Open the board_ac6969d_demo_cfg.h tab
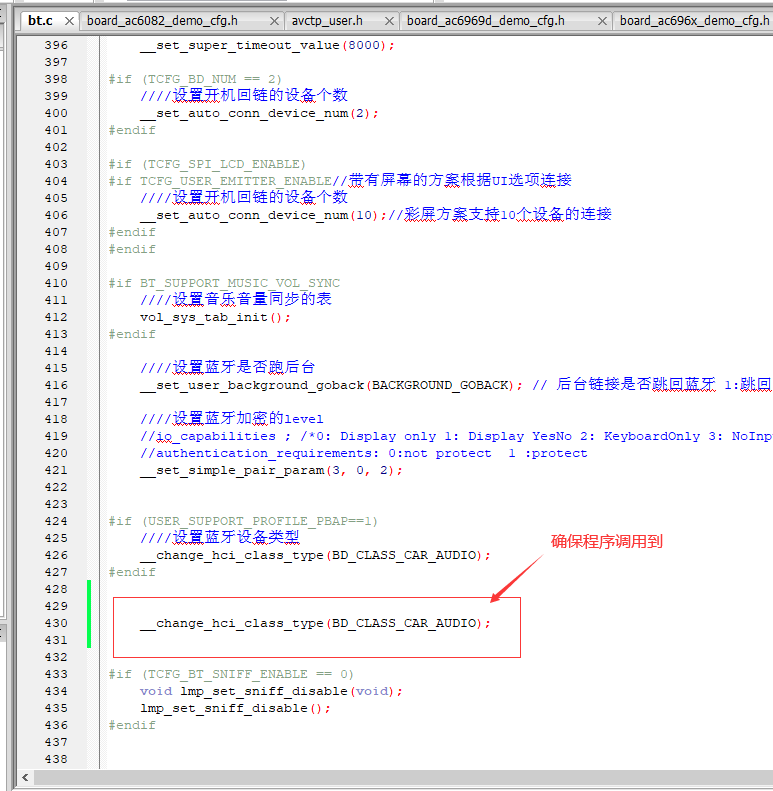 pos(485,21)
